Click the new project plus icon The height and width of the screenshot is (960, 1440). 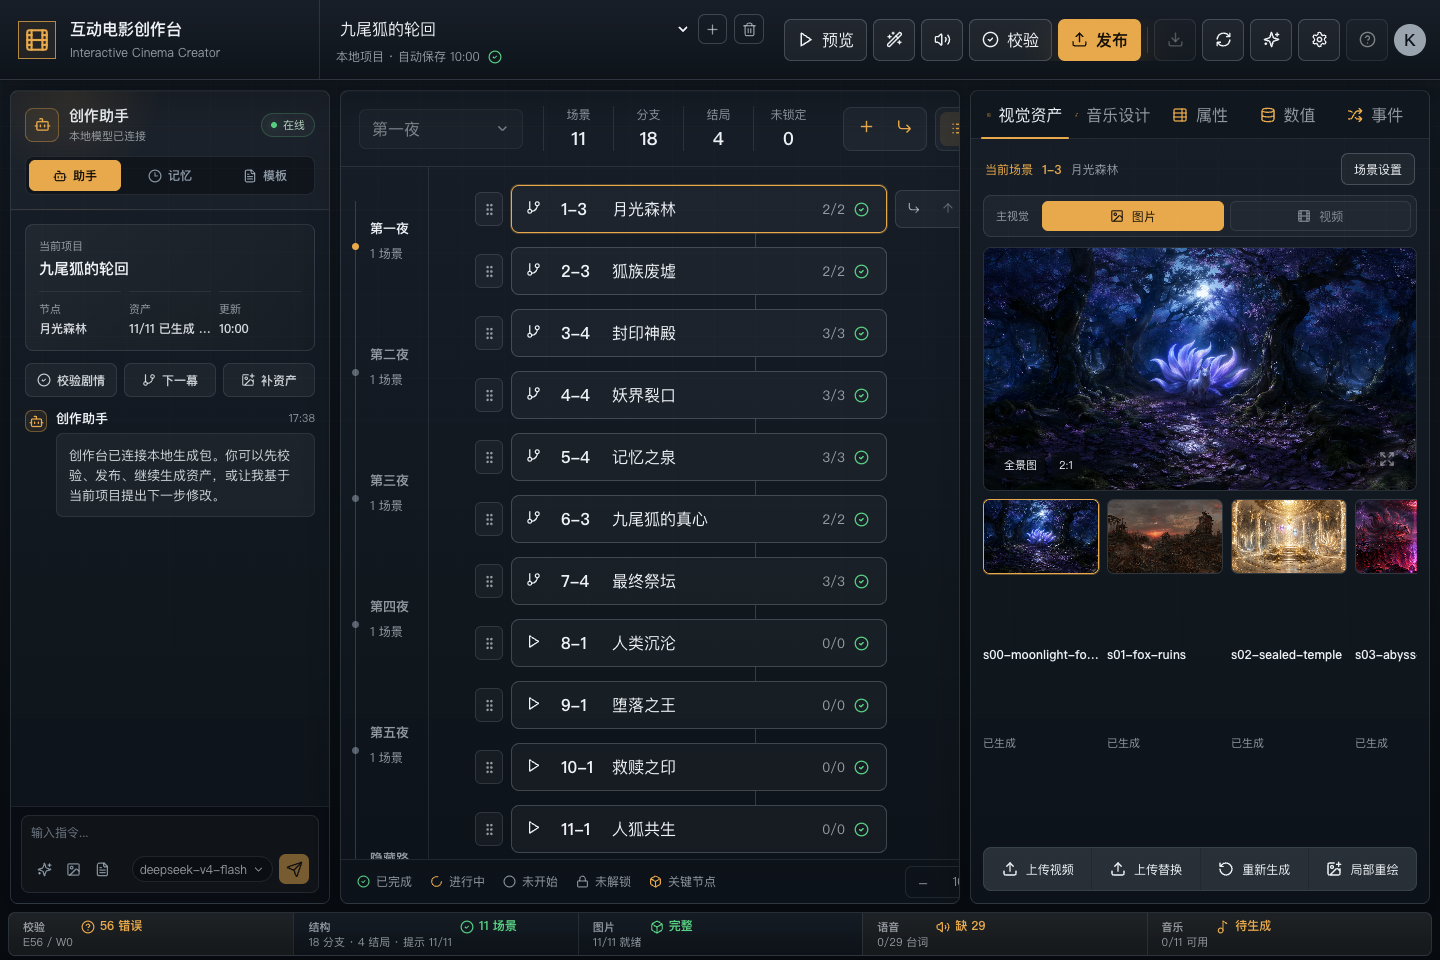point(712,29)
